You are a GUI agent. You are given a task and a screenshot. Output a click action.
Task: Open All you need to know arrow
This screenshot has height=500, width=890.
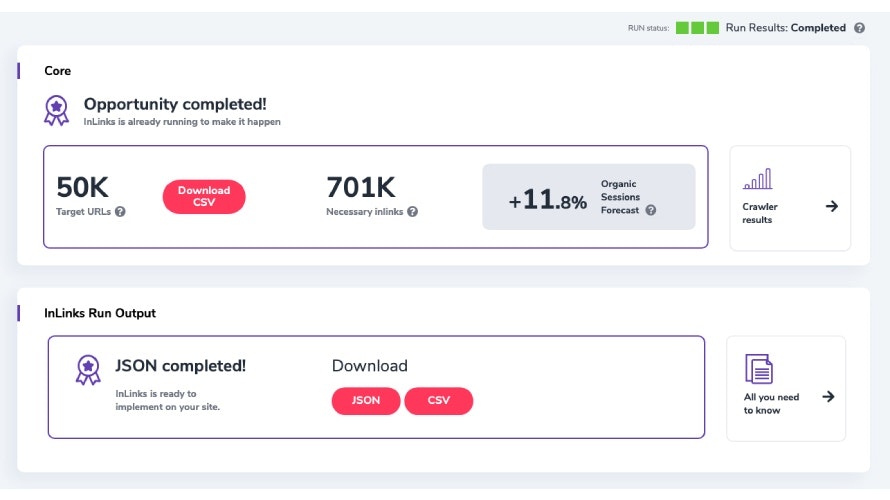click(x=828, y=397)
